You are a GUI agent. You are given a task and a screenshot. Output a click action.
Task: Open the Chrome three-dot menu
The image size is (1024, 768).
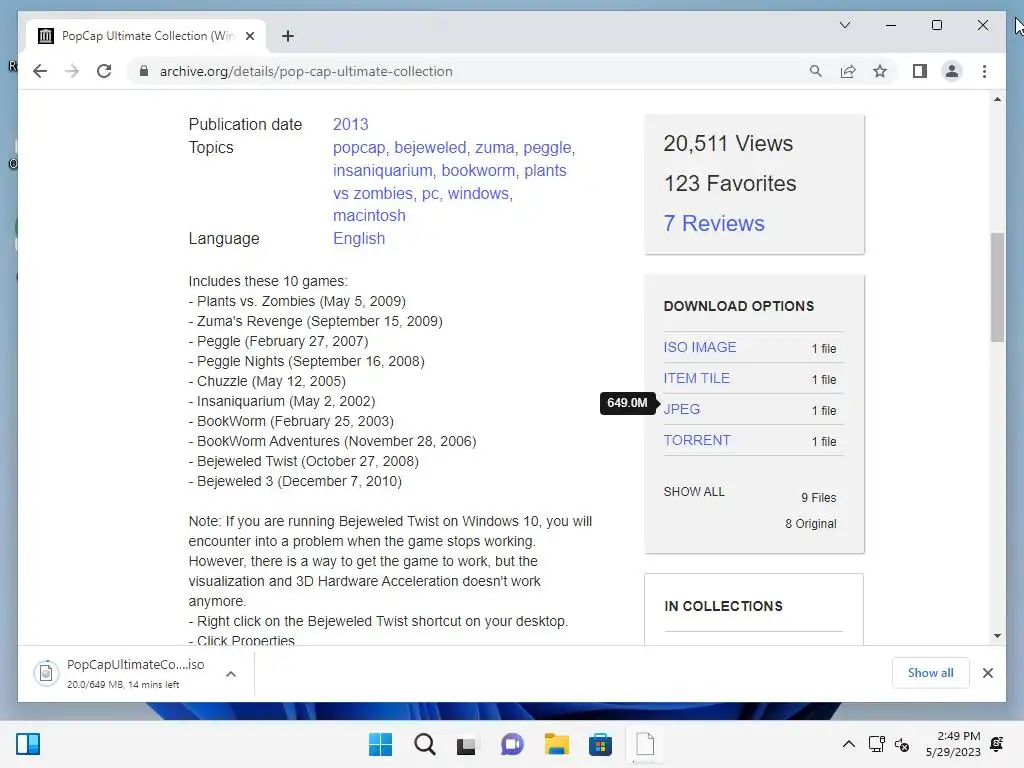pos(984,71)
